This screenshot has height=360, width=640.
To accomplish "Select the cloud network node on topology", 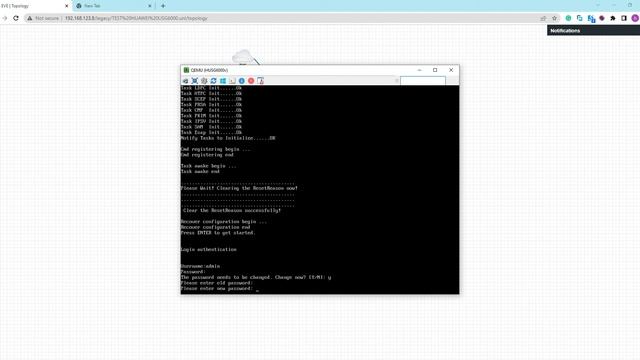I will 244,57.
